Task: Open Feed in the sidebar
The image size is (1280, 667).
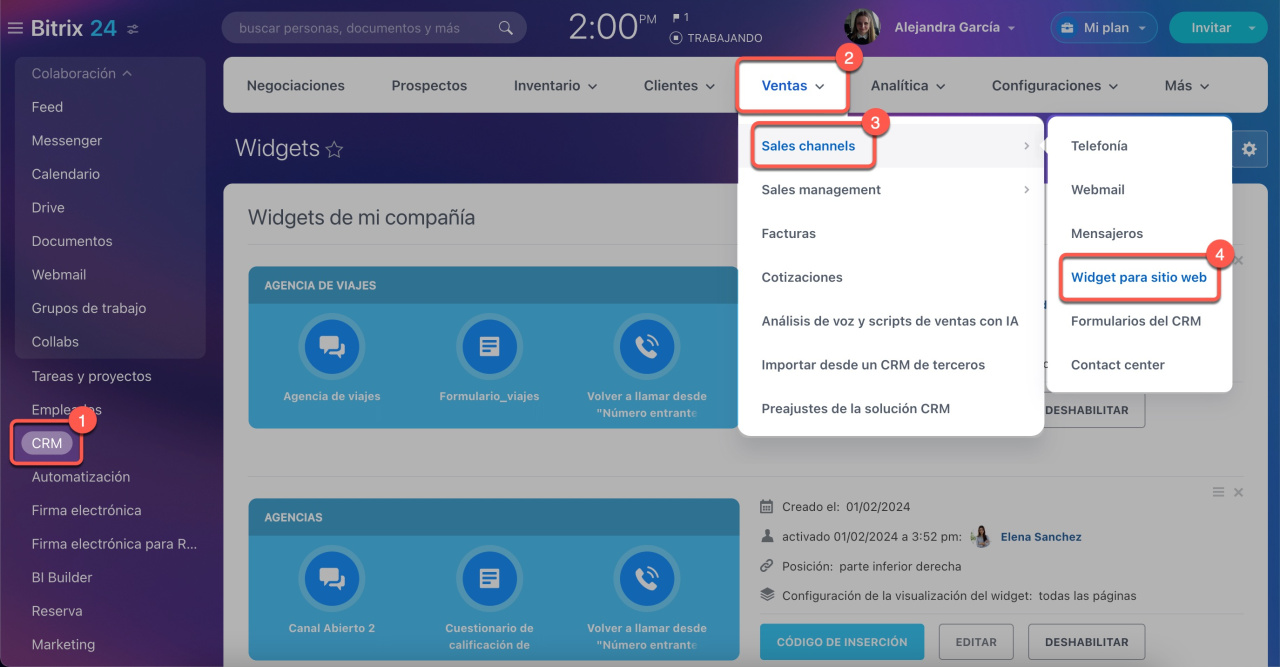Action: click(47, 107)
